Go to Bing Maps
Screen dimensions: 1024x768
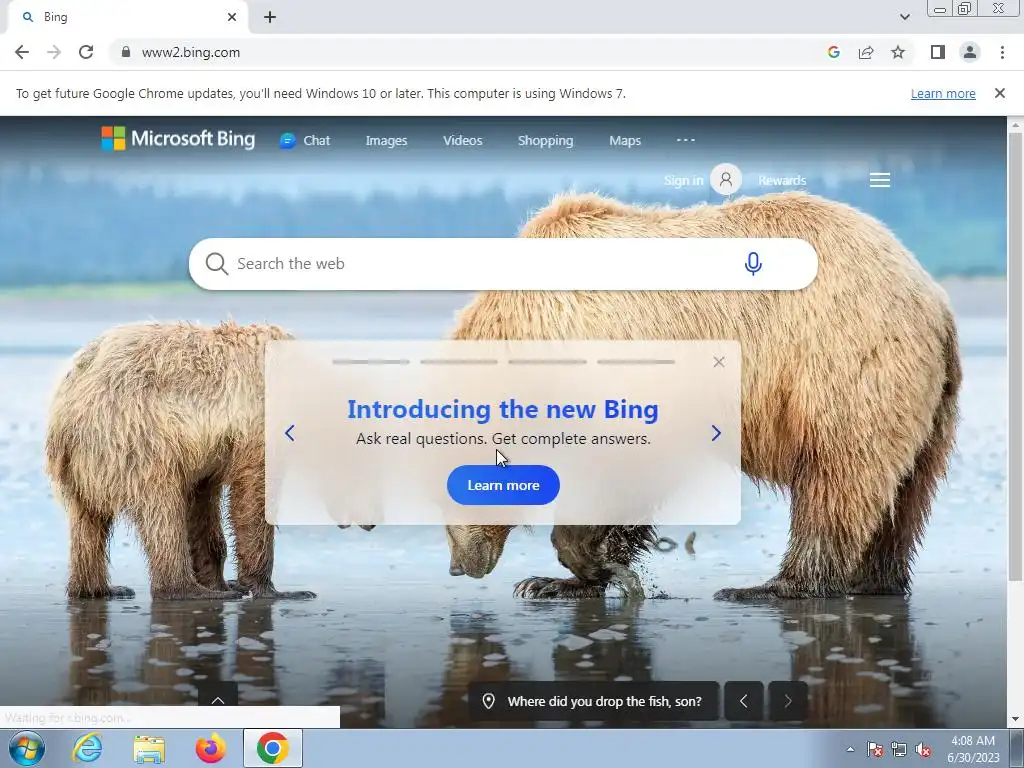625,140
